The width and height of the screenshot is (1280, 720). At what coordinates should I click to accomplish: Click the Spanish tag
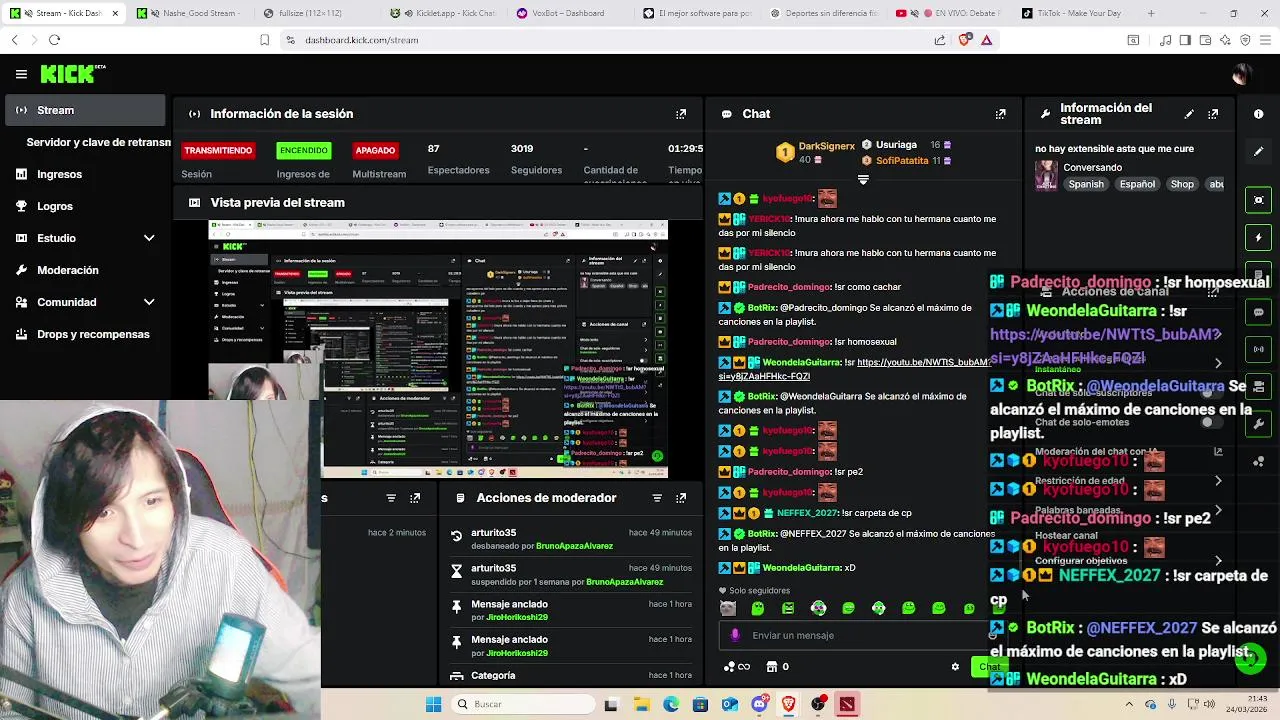pos(1086,184)
